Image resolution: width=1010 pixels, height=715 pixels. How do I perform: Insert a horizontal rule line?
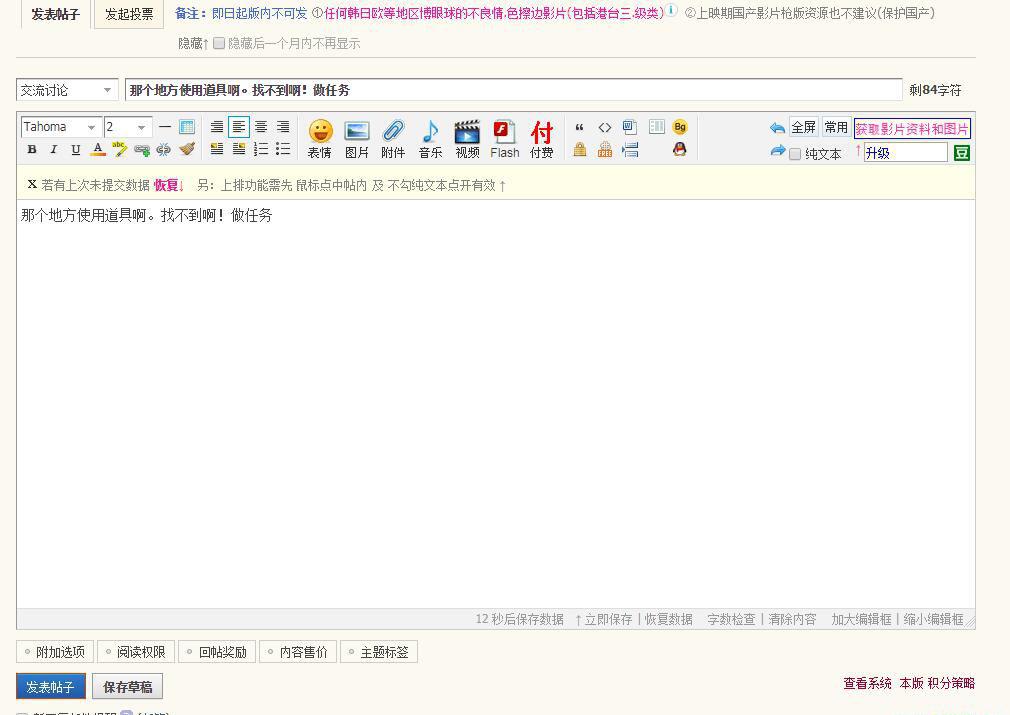(165, 127)
